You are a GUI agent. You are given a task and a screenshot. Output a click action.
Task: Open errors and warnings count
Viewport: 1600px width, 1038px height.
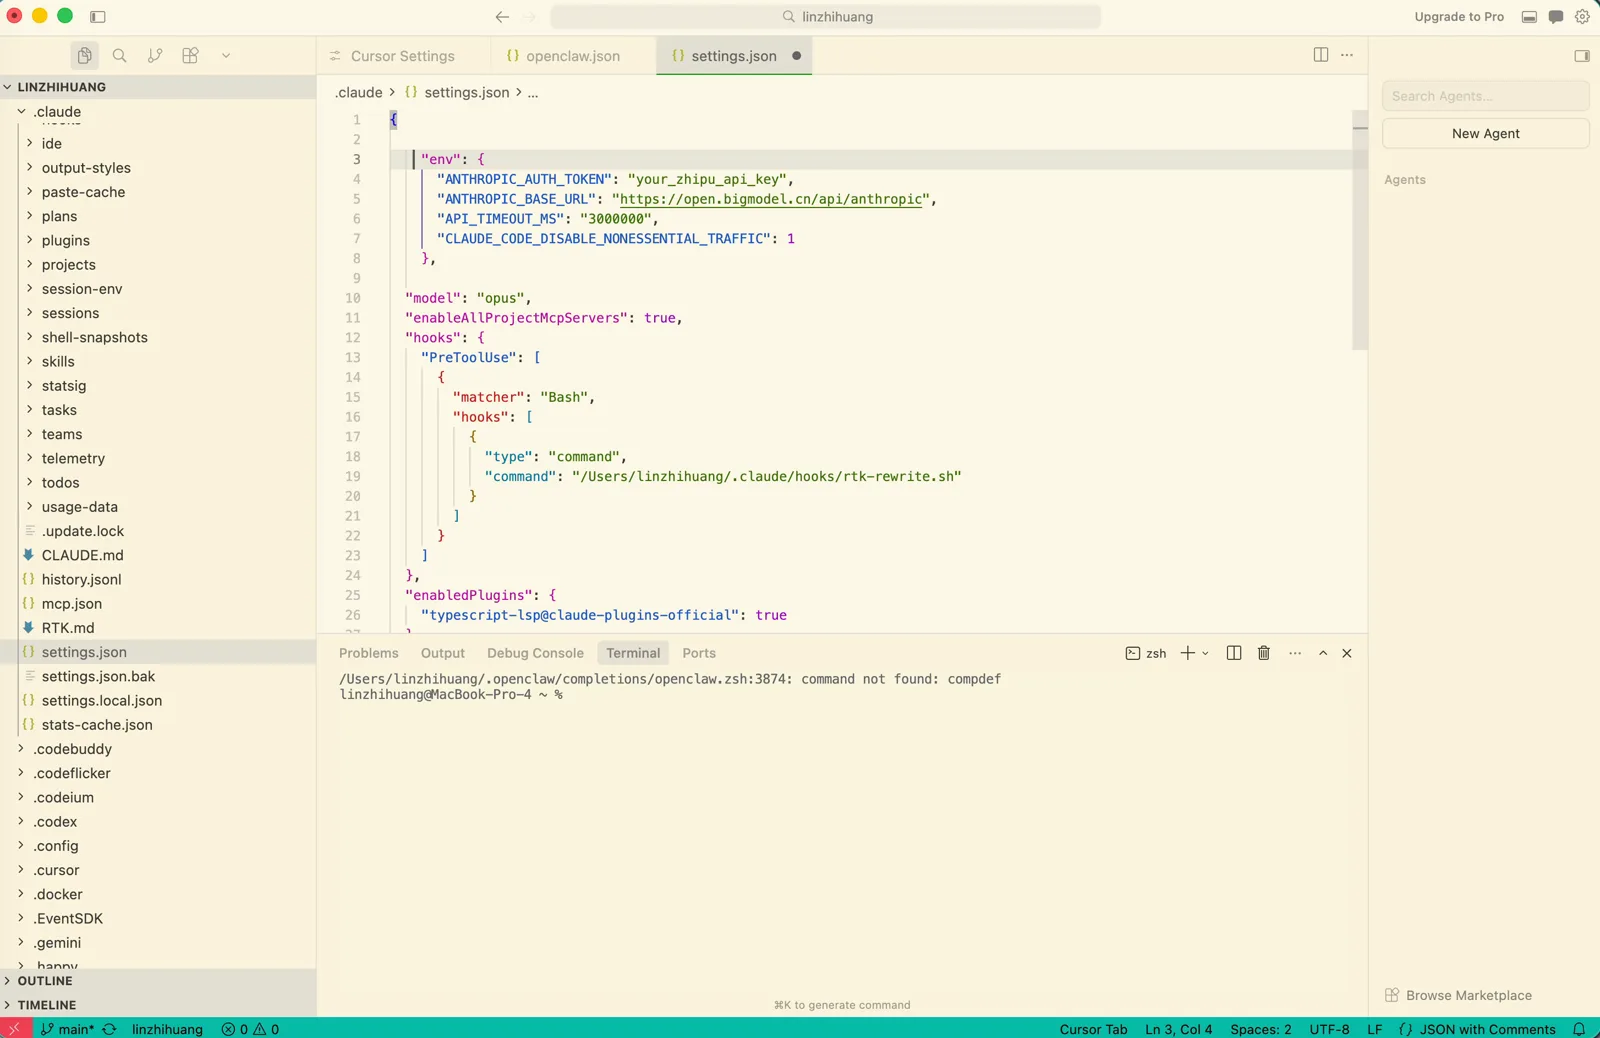pos(250,1029)
